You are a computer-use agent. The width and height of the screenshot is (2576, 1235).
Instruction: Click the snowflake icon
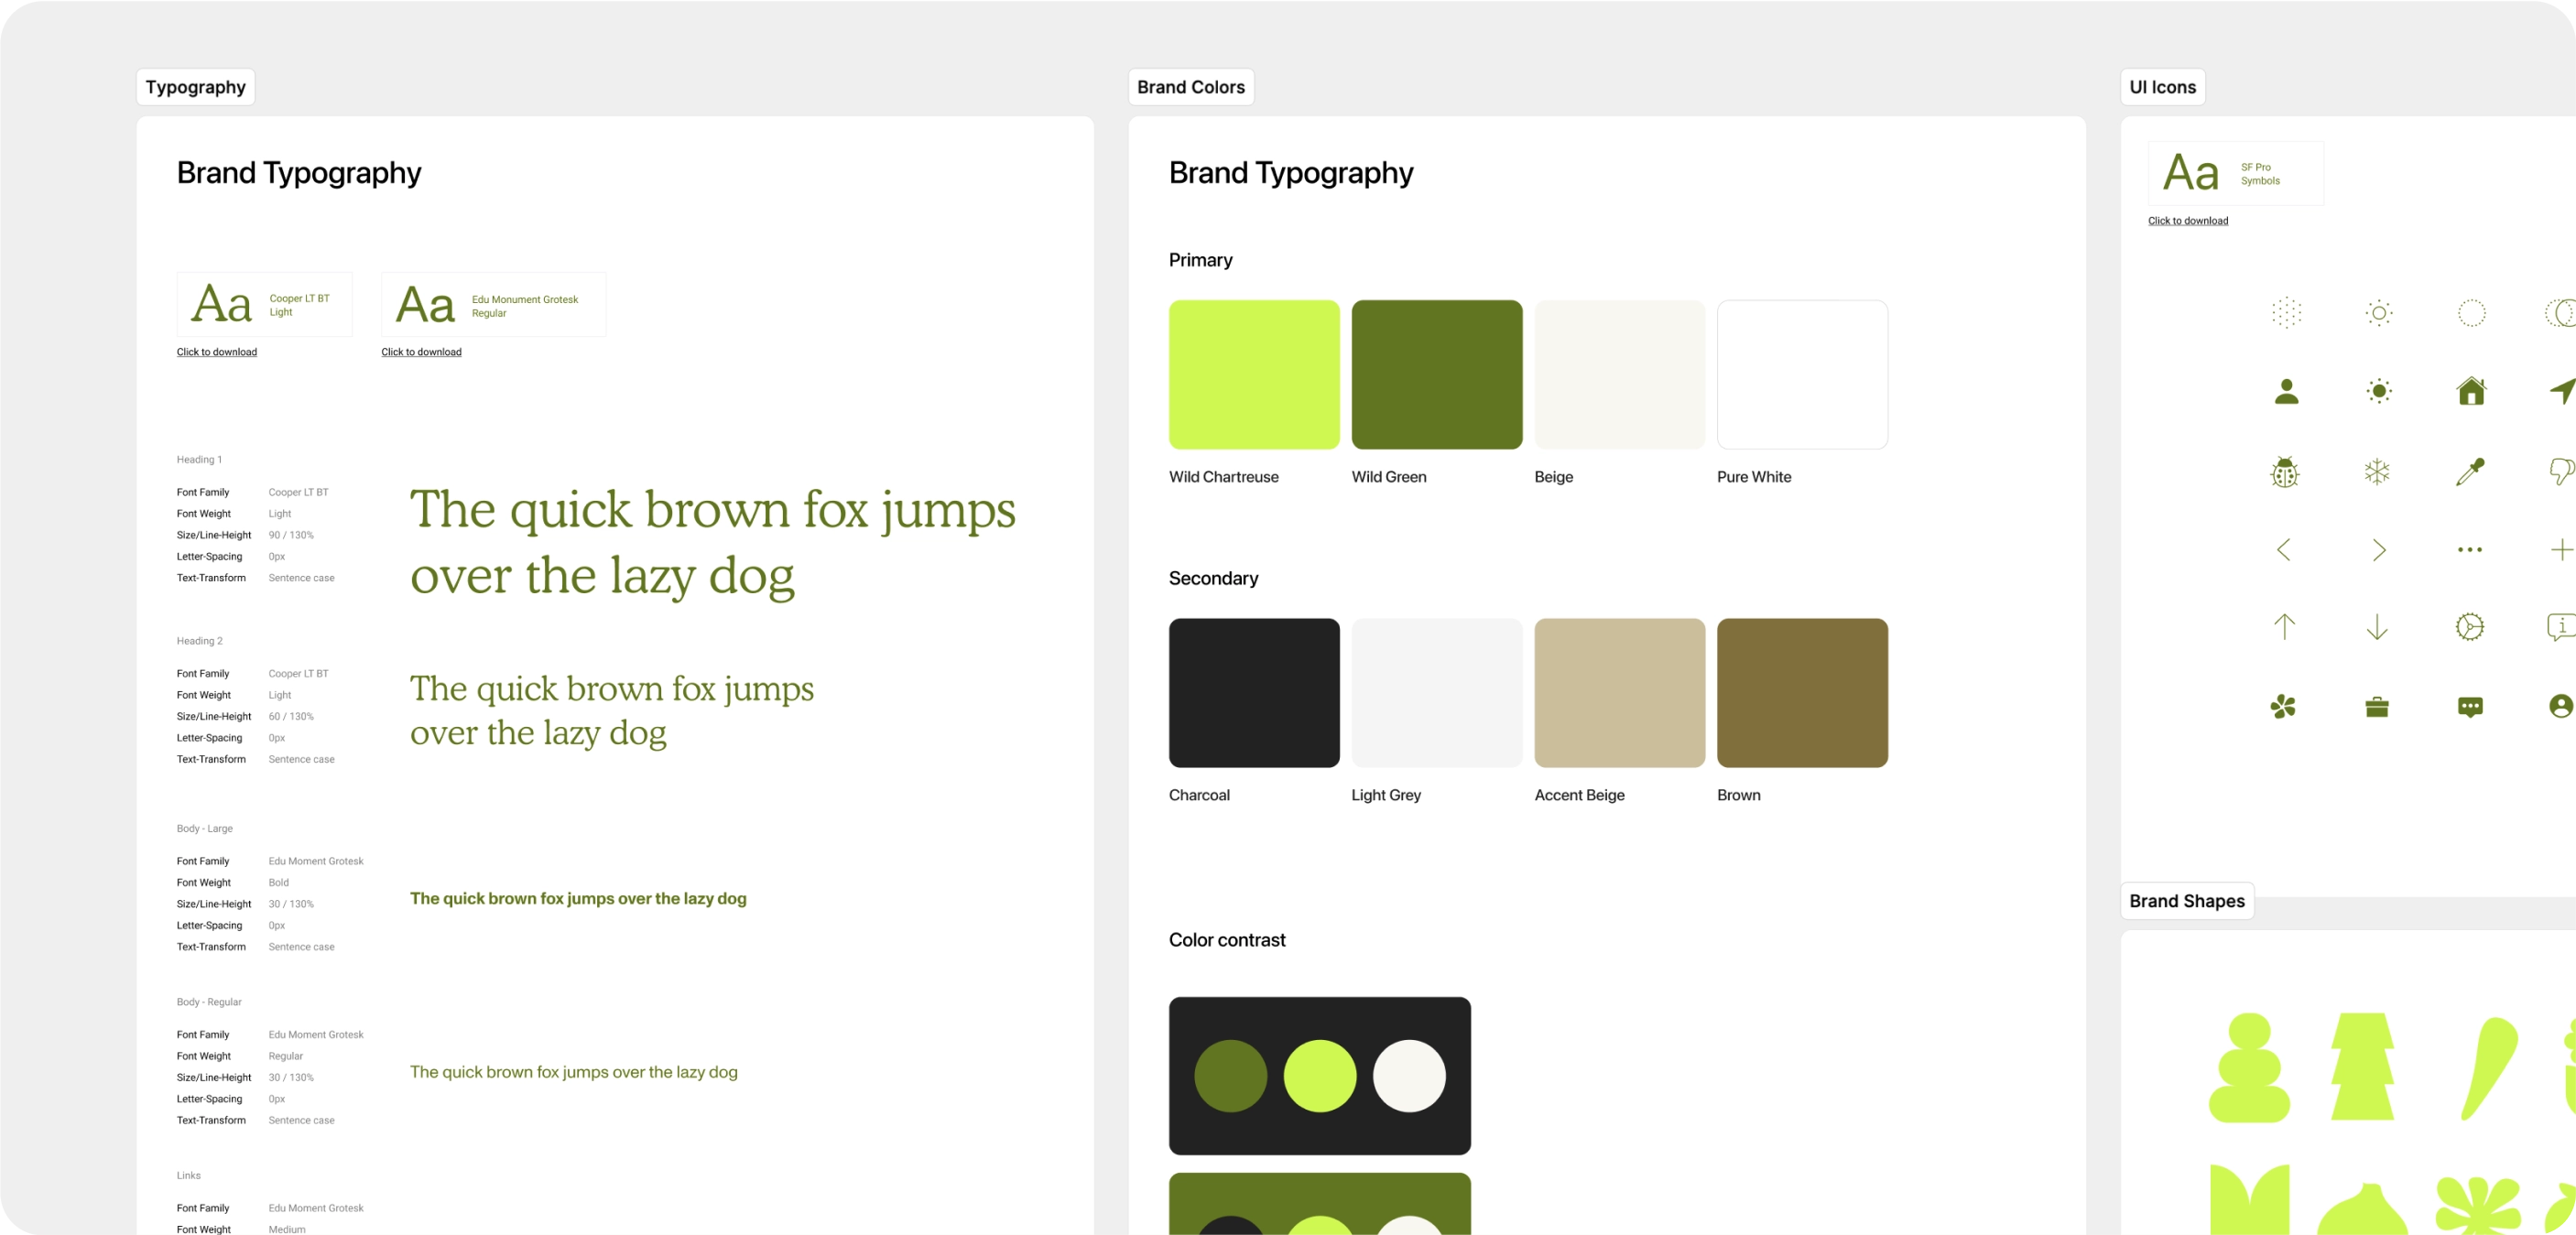click(2377, 471)
